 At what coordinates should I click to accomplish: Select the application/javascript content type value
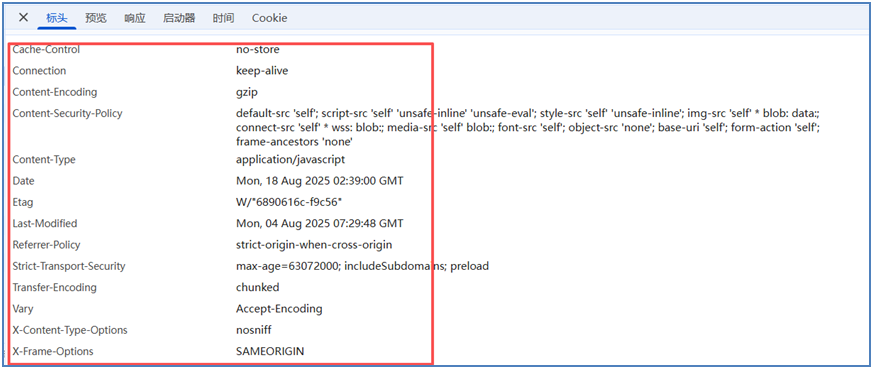pyautogui.click(x=291, y=160)
